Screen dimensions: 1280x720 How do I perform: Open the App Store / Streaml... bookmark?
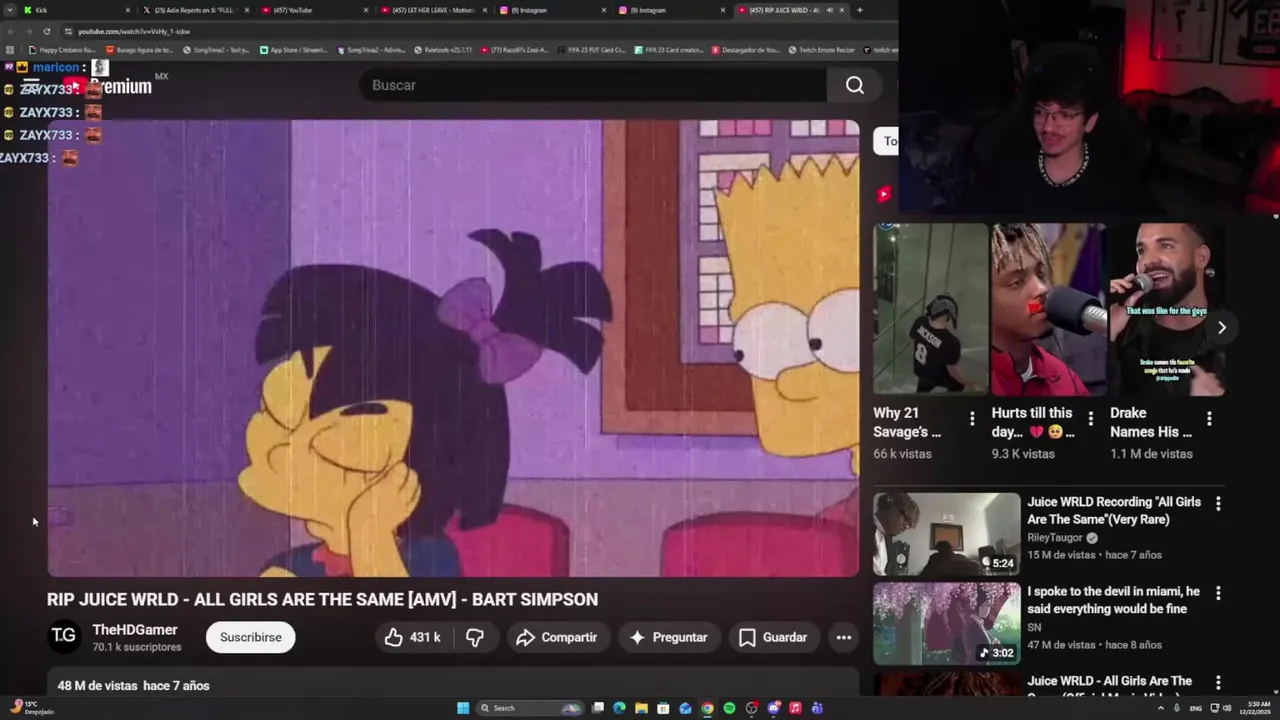[x=292, y=50]
